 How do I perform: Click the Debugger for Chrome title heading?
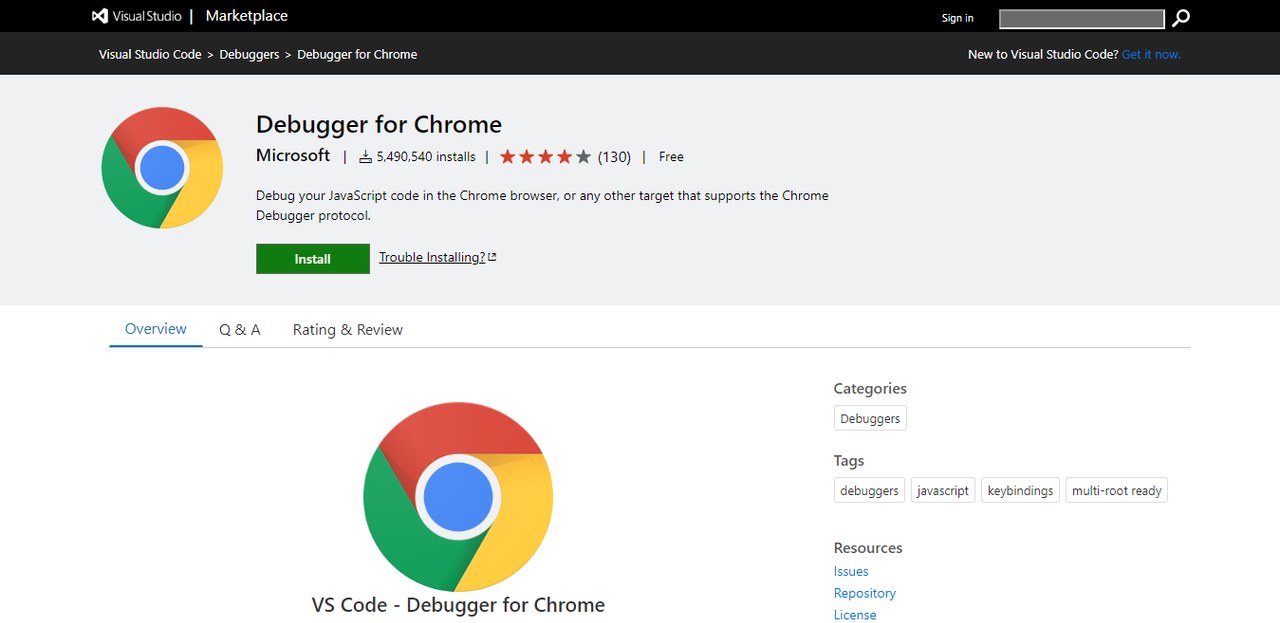click(x=379, y=124)
